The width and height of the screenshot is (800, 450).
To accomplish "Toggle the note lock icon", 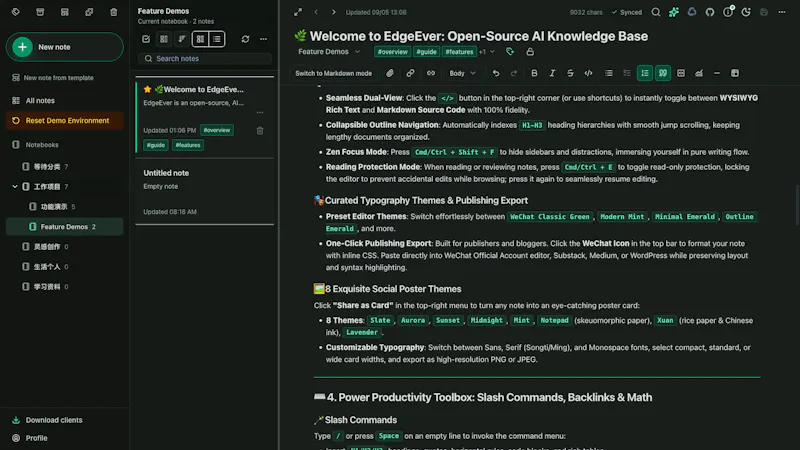I will tap(530, 52).
